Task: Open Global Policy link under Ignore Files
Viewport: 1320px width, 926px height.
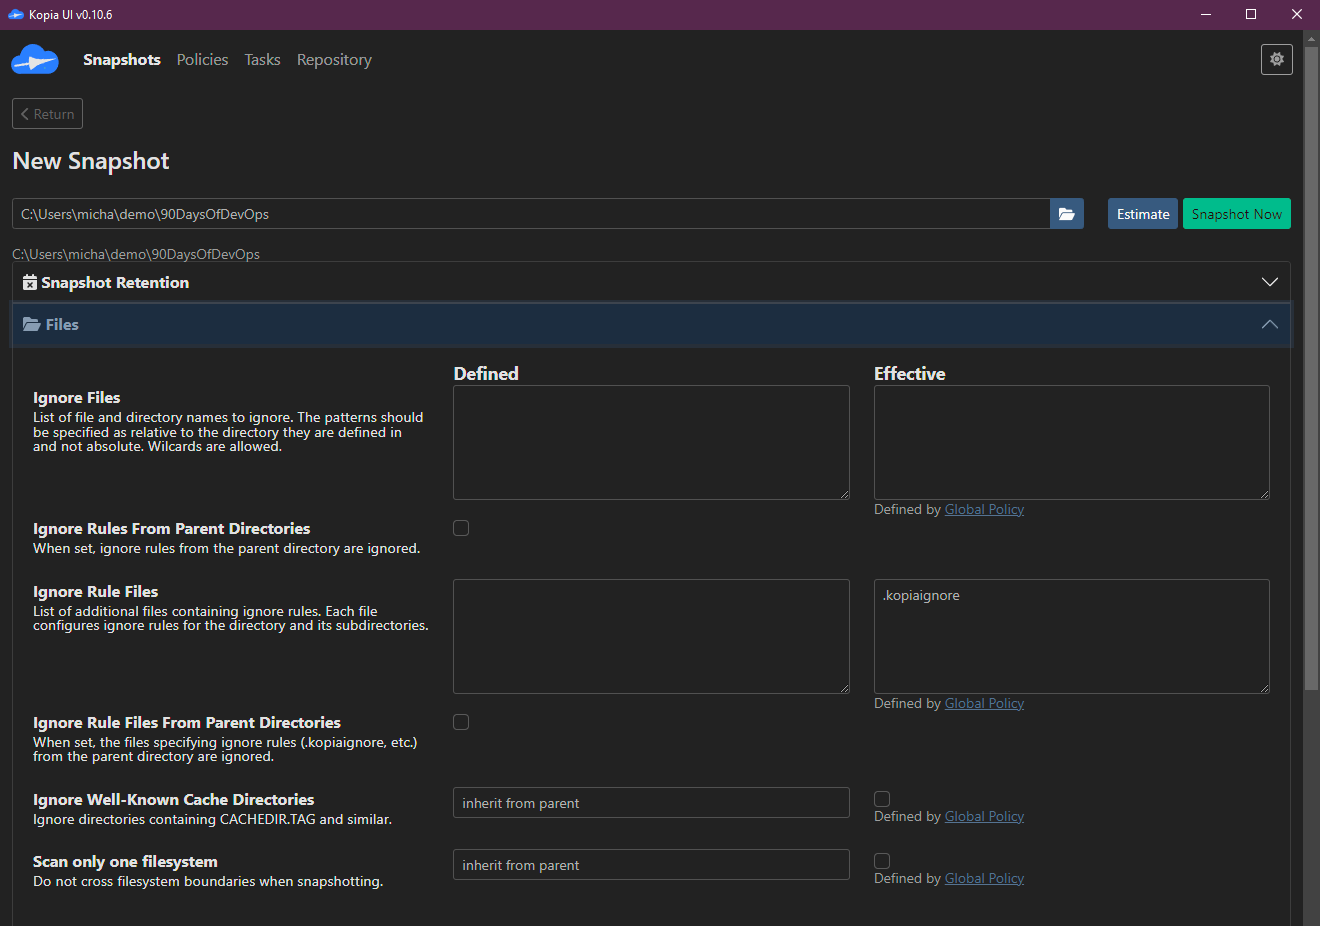Action: click(984, 510)
